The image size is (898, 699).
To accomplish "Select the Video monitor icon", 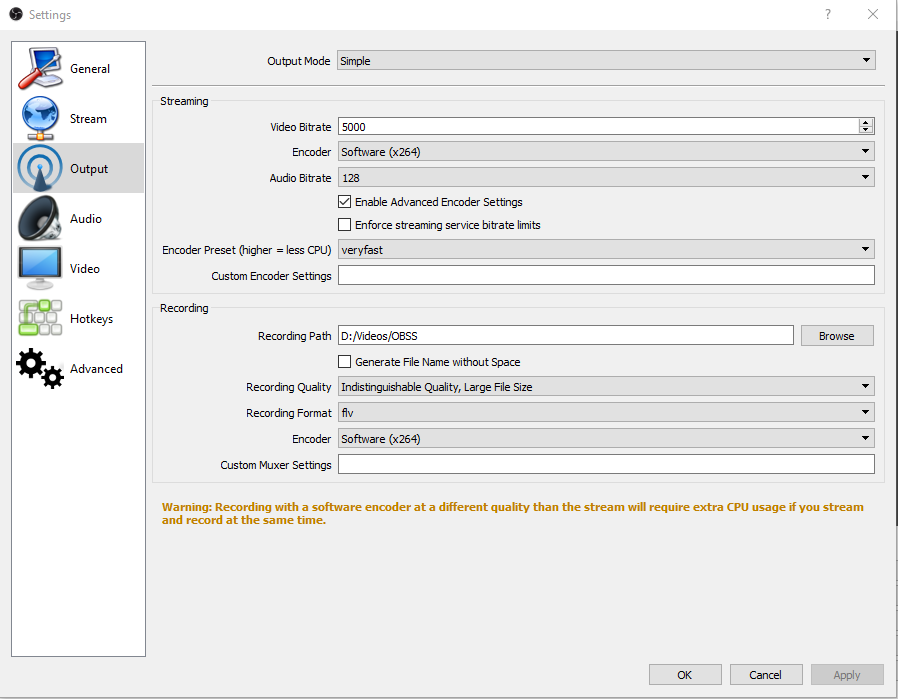I will [x=40, y=268].
